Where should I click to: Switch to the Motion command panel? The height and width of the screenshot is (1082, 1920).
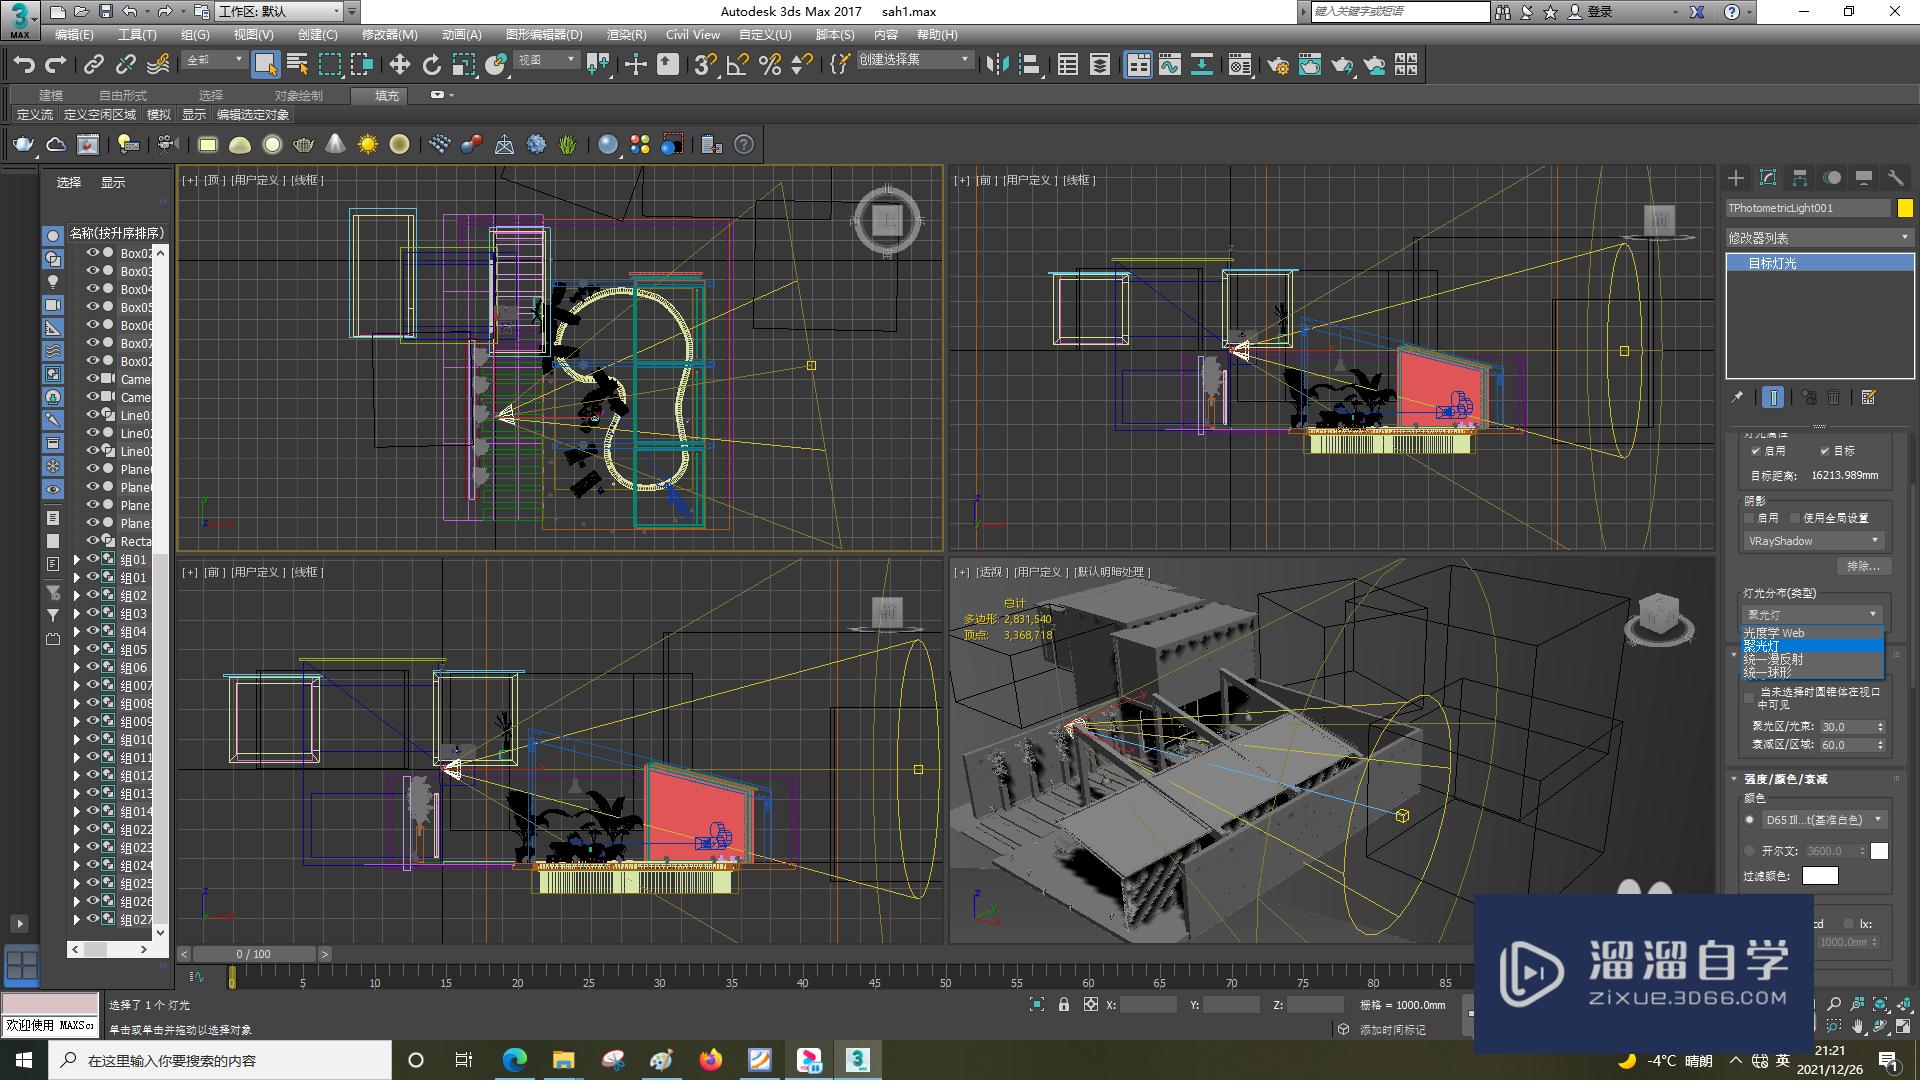[1832, 178]
